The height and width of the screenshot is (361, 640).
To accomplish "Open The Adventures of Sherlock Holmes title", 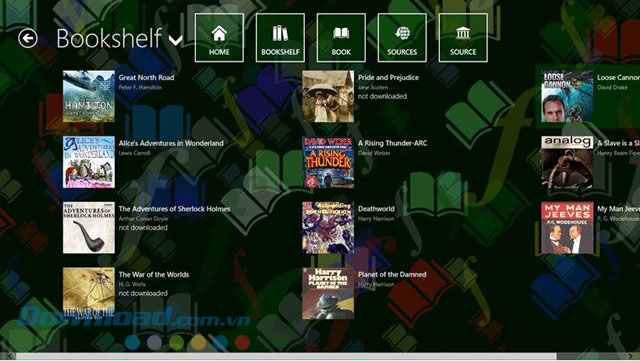I will (x=174, y=209).
